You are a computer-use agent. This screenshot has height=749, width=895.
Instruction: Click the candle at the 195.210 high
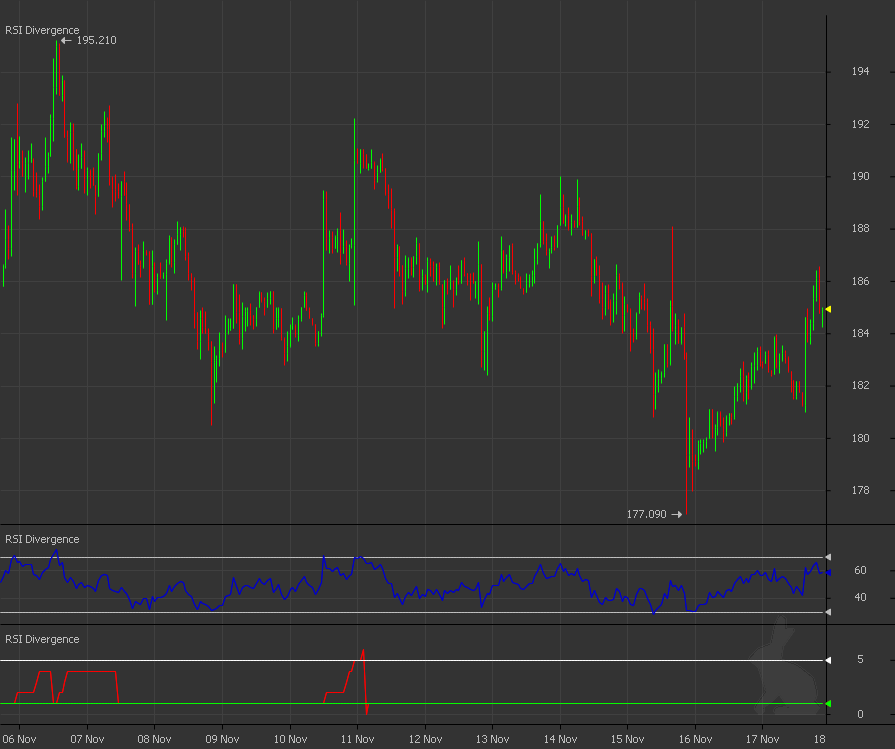pos(57,67)
